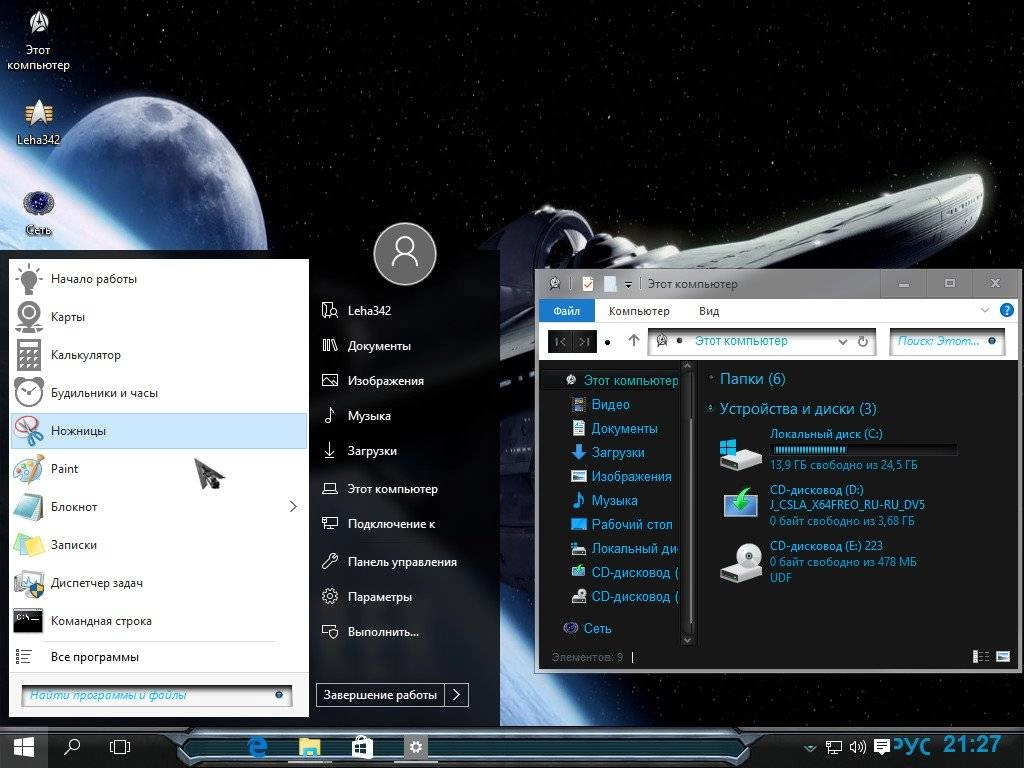
Task: Go up one folder level arrow
Action: click(633, 341)
